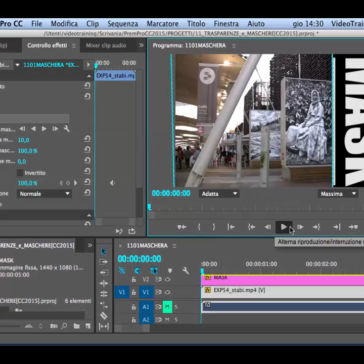Open the Modifica menu
This screenshot has width=364, height=364.
pos(64,24)
